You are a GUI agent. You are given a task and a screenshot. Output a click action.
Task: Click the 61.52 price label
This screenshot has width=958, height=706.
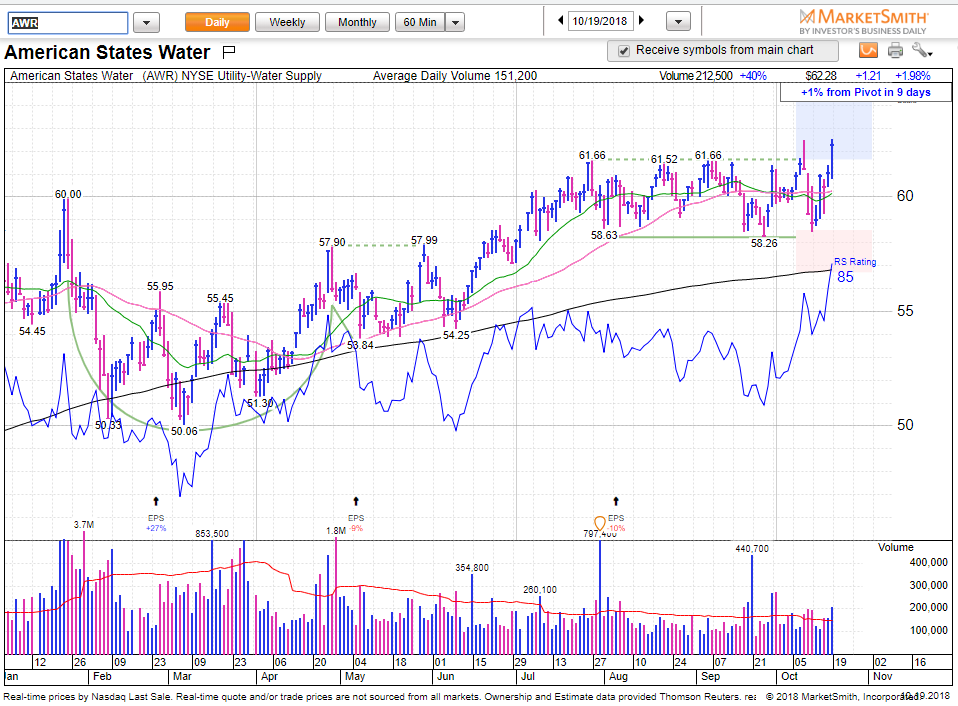[x=664, y=159]
